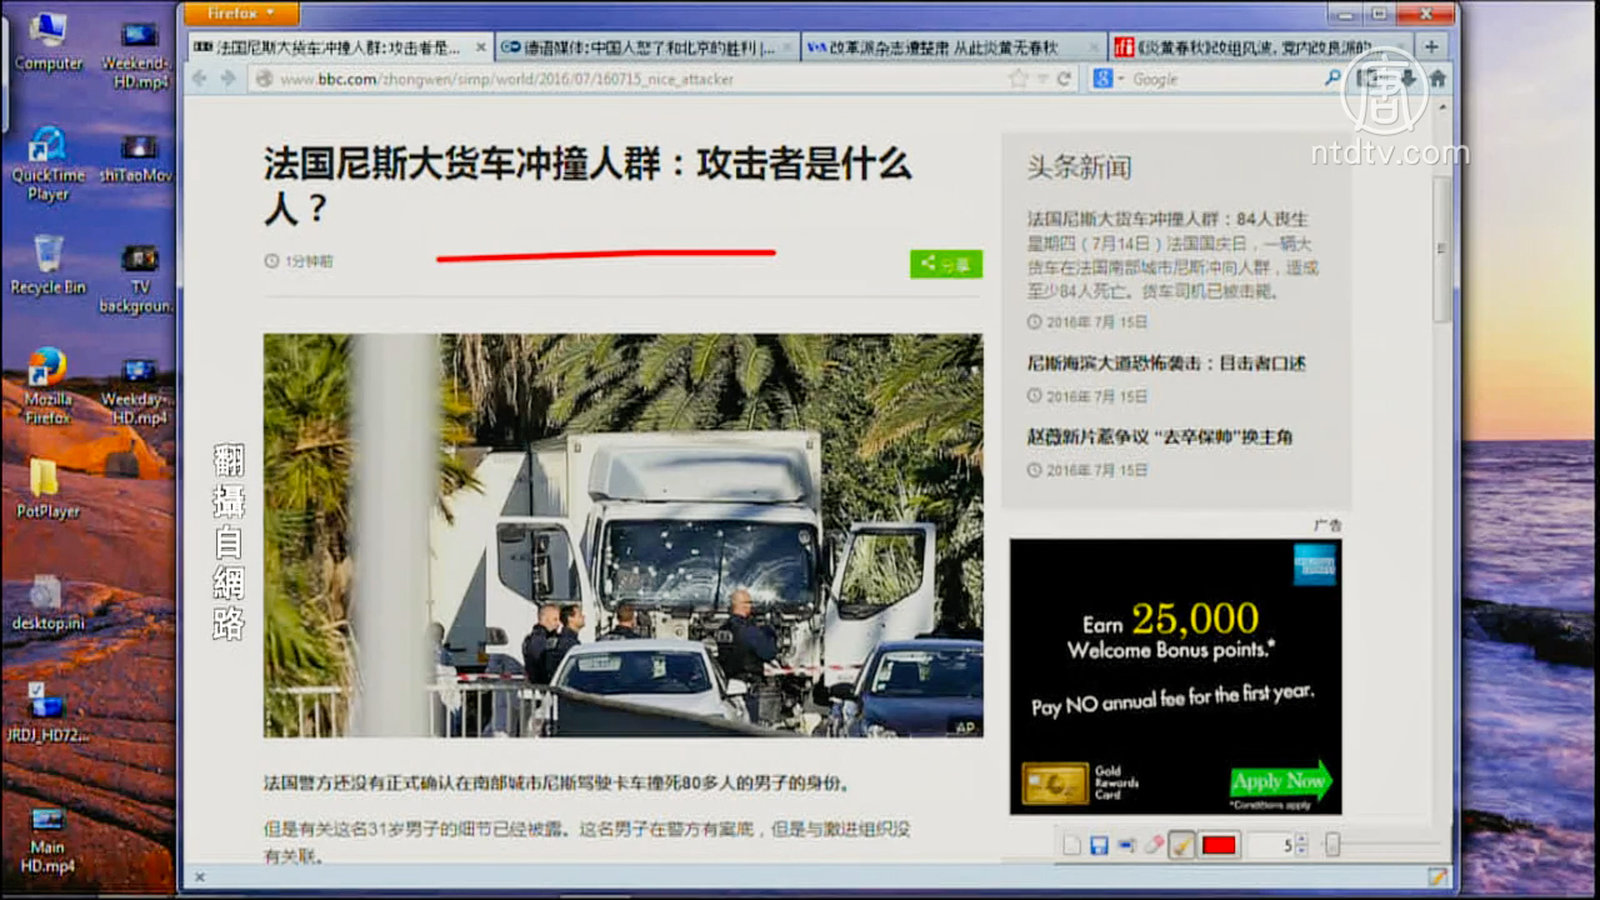Click the search magnifier icon in Google box
Image resolution: width=1600 pixels, height=900 pixels.
[x=1332, y=78]
